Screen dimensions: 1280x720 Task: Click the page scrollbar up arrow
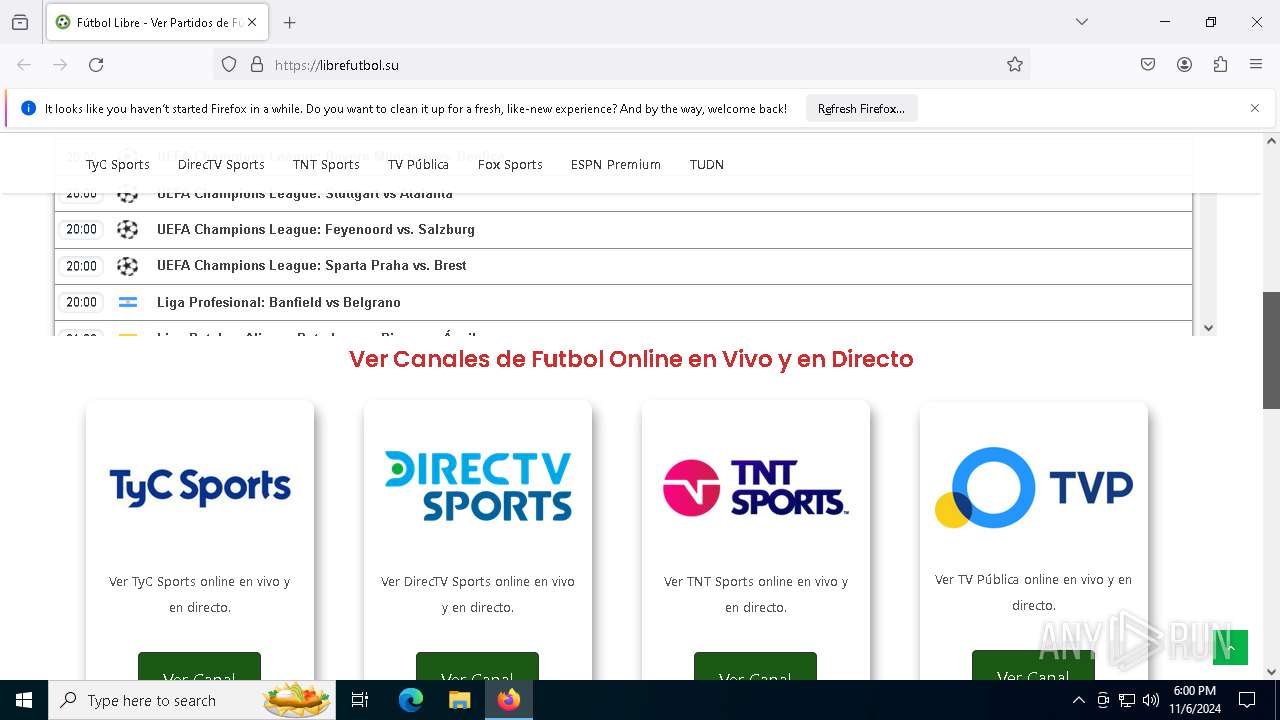[x=1271, y=141]
